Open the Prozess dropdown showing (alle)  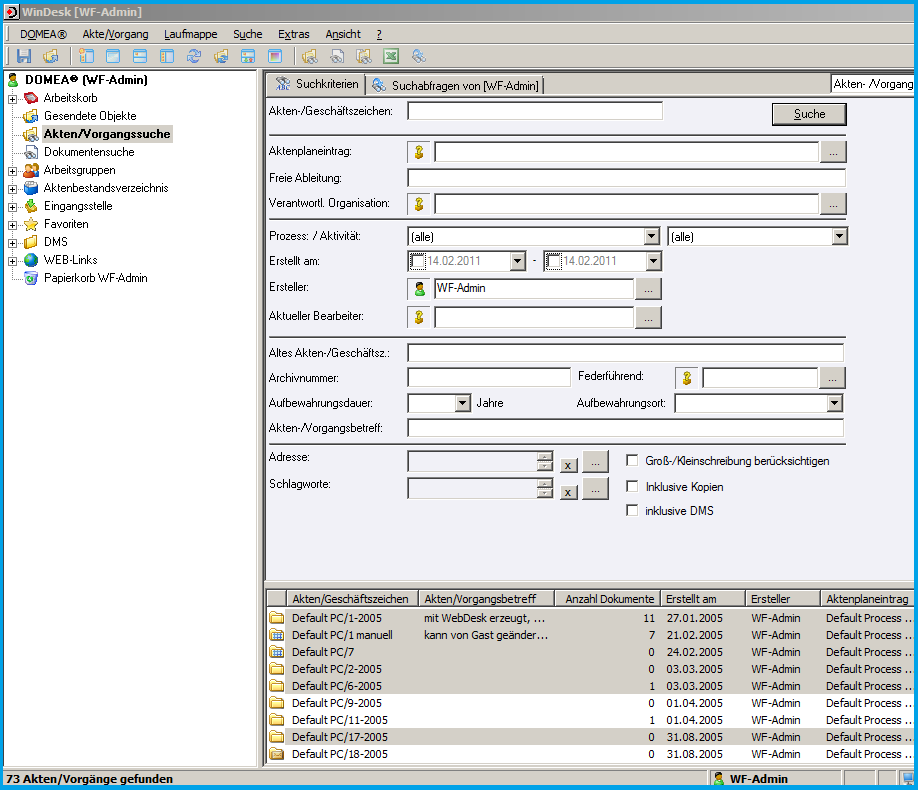[x=650, y=237]
